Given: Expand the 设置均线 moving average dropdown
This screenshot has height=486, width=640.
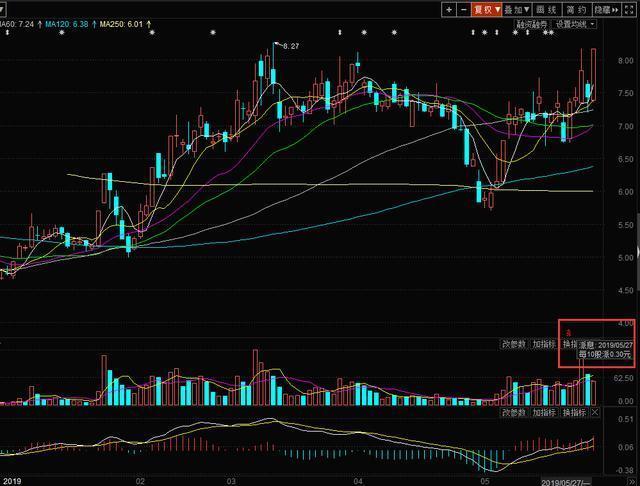Looking at the screenshot, I should [576, 24].
